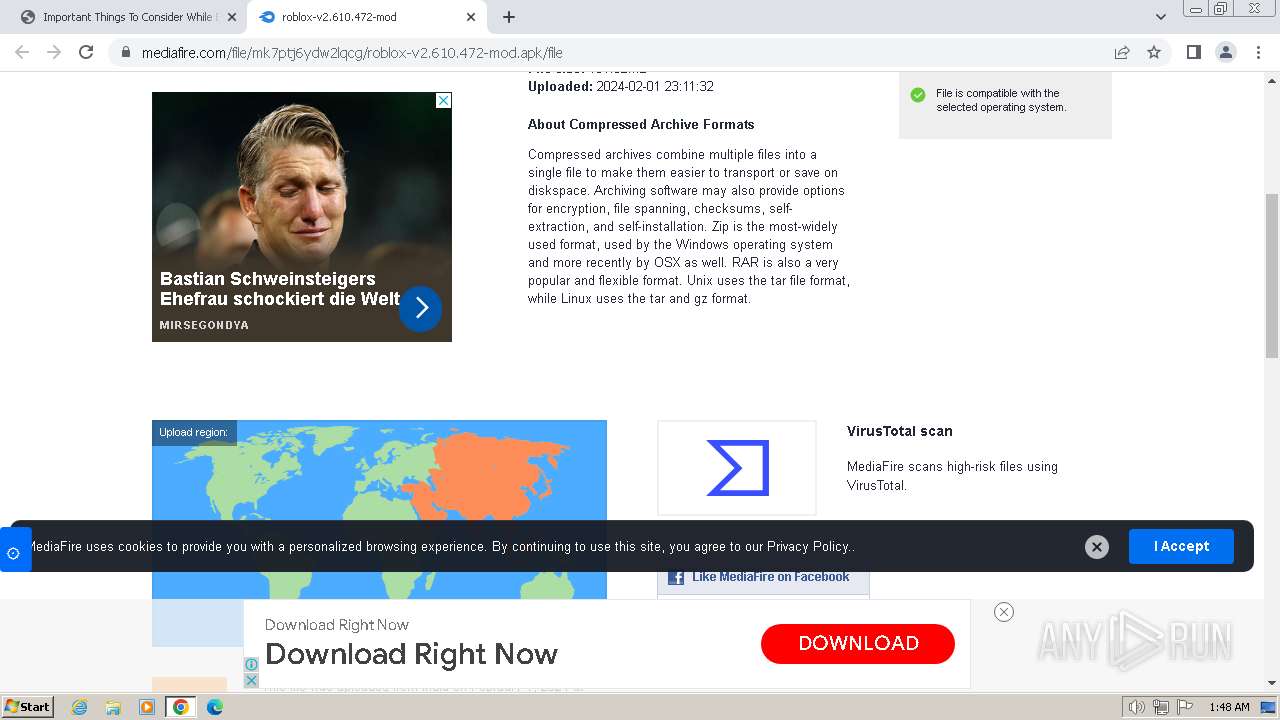The height and width of the screenshot is (720, 1280).
Task: Close the Schweinsteiger ad corner icon
Action: [x=443, y=100]
